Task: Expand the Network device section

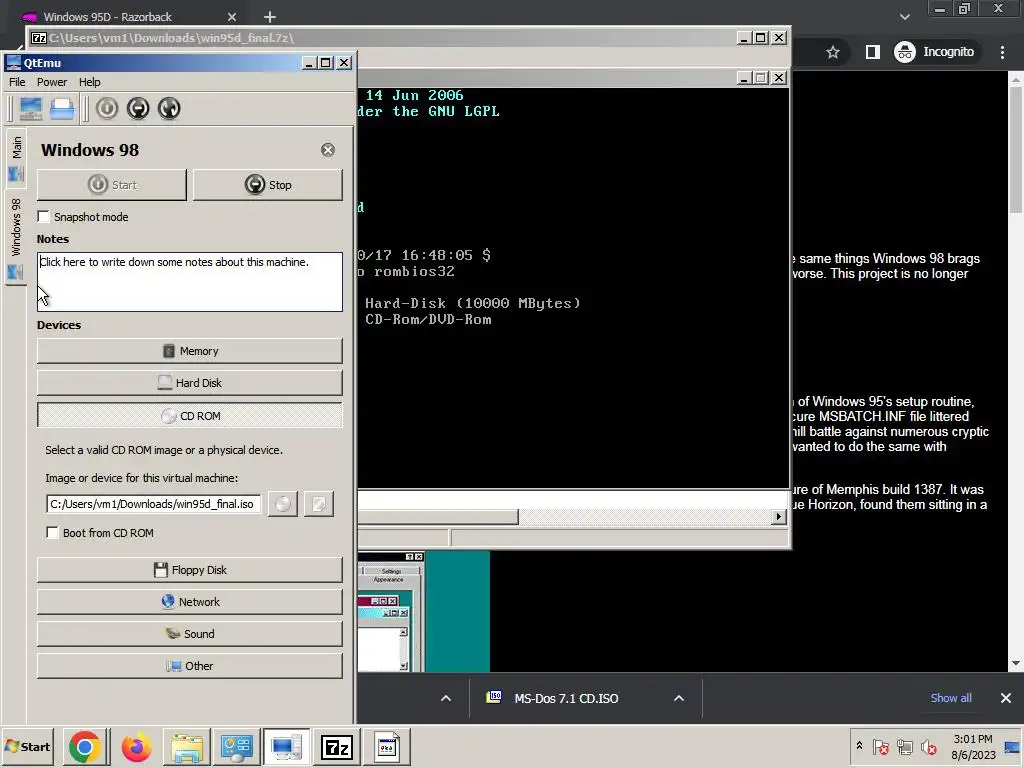Action: [x=189, y=602]
